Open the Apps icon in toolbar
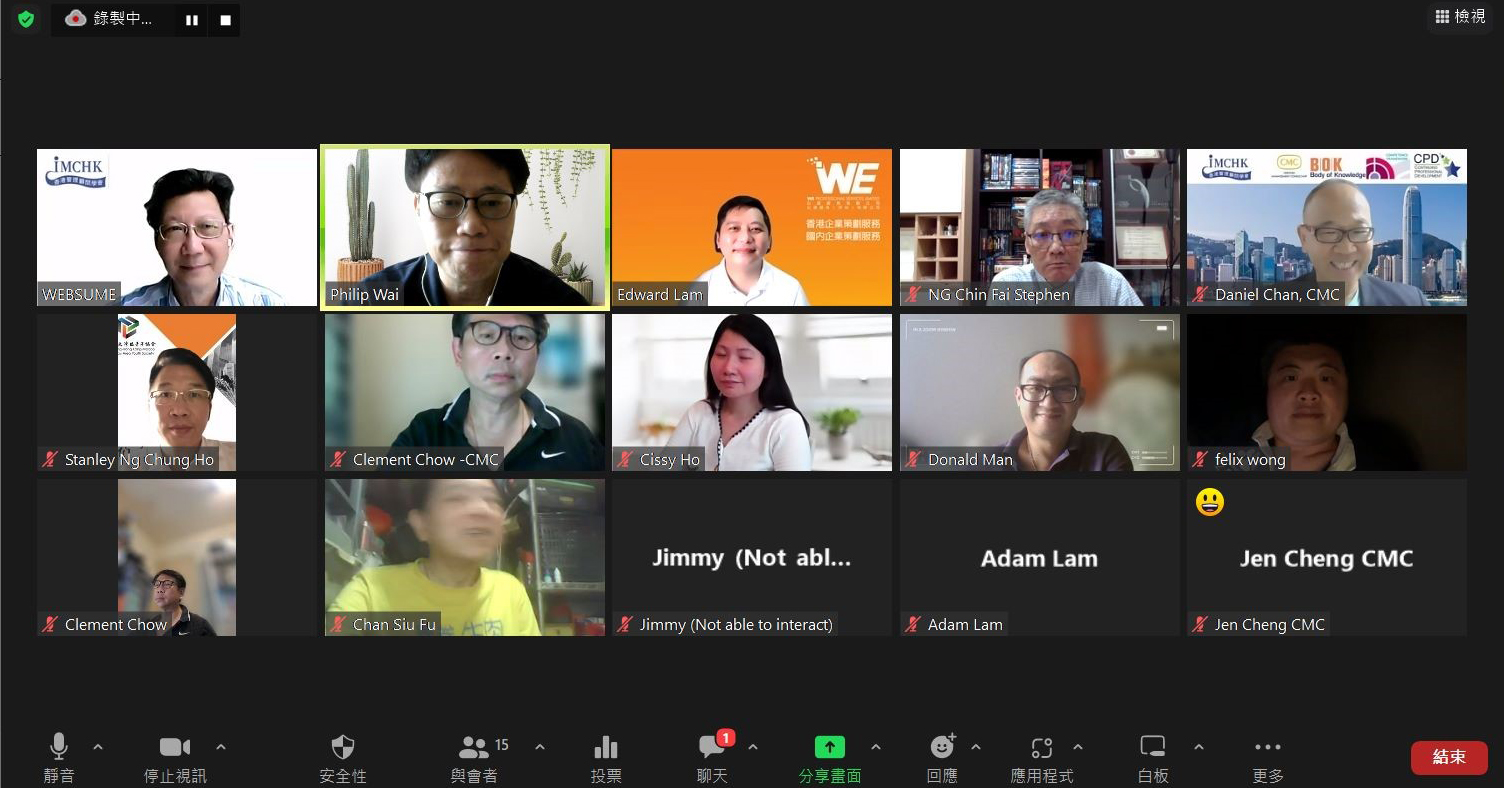The height and width of the screenshot is (788, 1504). click(1042, 747)
